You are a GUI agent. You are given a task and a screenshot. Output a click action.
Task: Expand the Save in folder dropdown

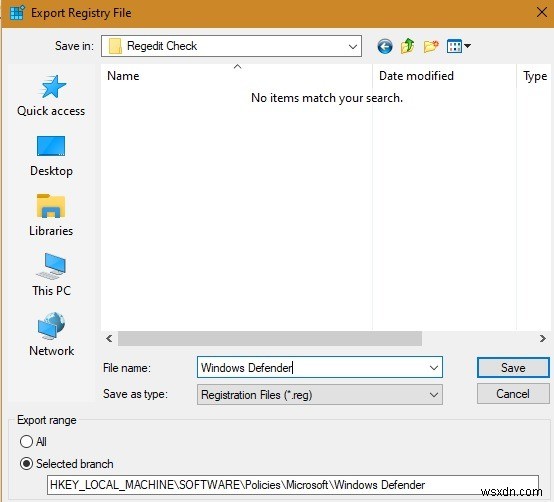tap(352, 46)
